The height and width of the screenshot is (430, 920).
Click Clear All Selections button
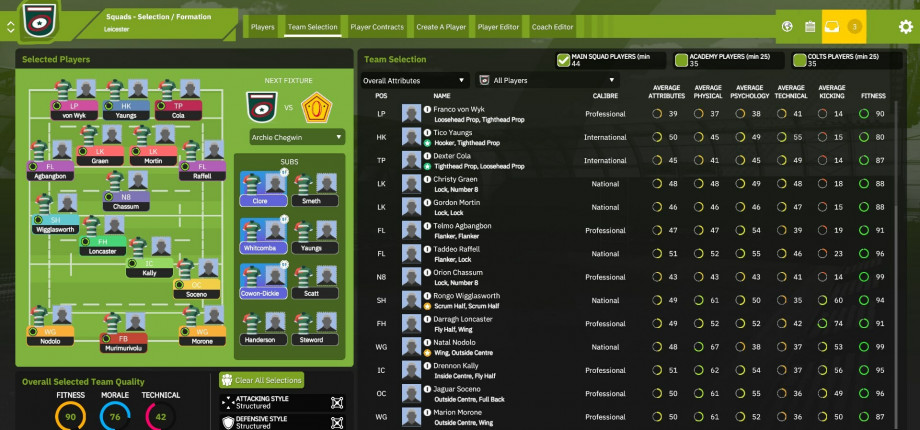coord(262,380)
